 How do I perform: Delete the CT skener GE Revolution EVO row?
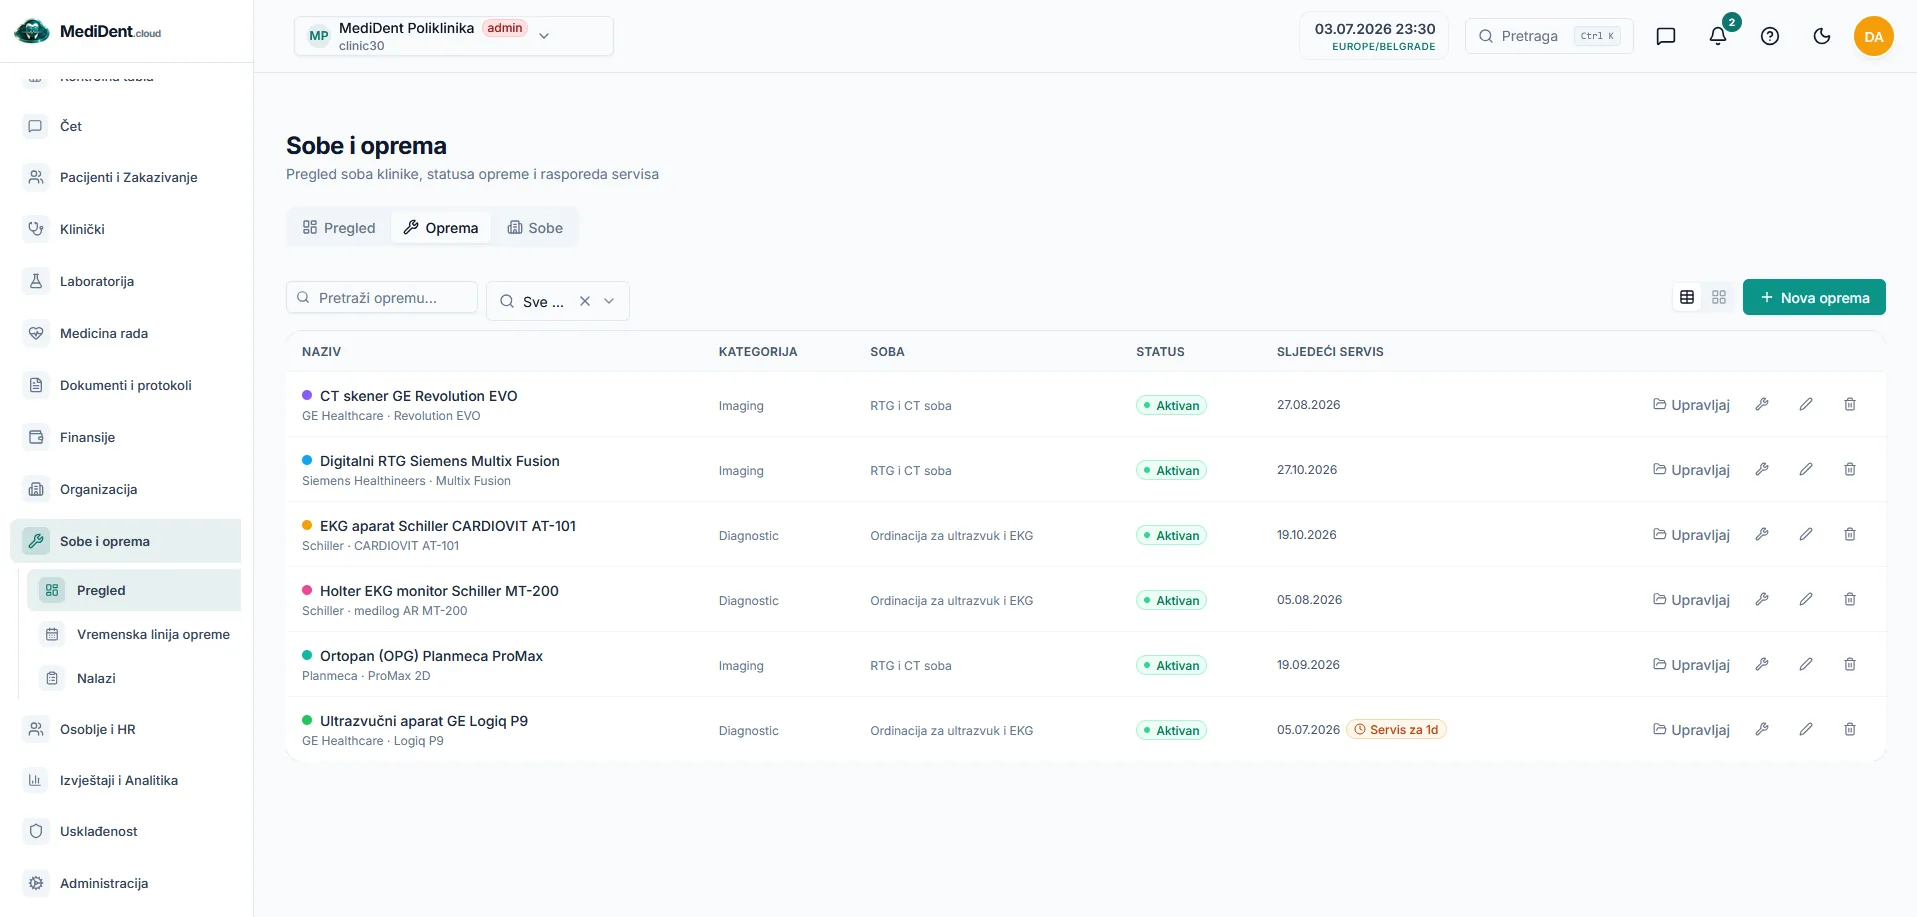(1850, 404)
